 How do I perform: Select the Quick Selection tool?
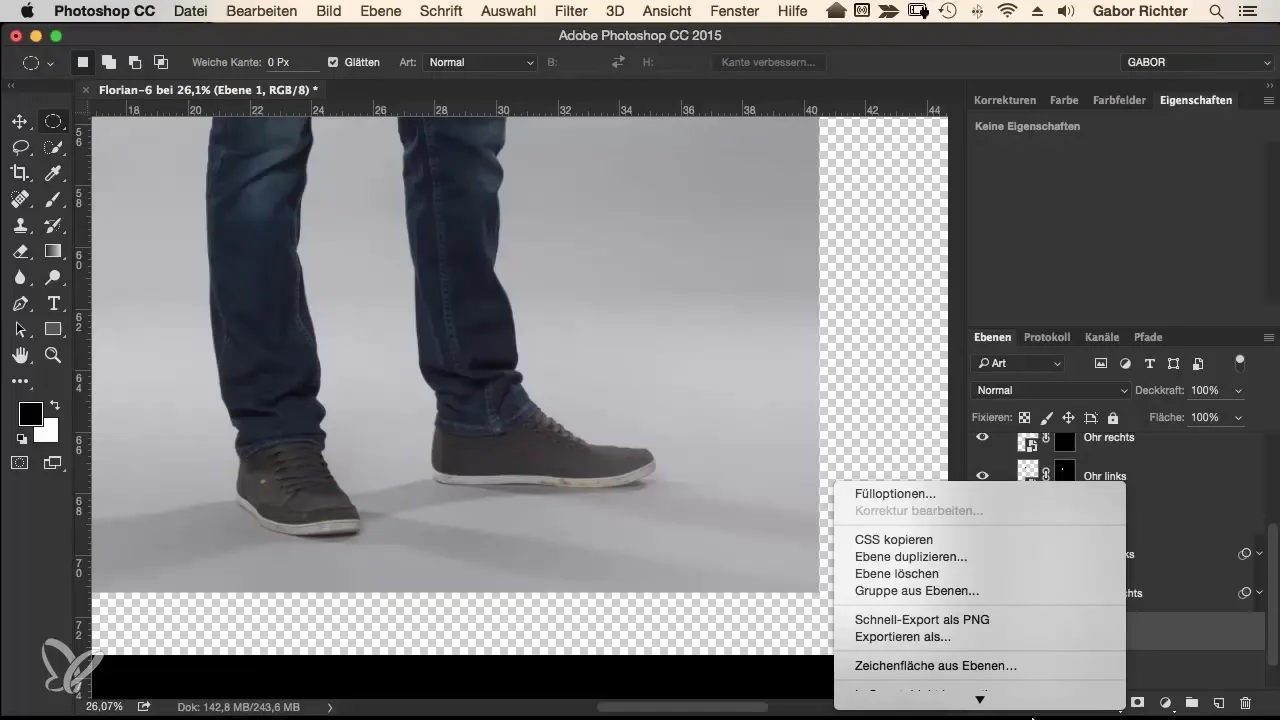[53, 148]
